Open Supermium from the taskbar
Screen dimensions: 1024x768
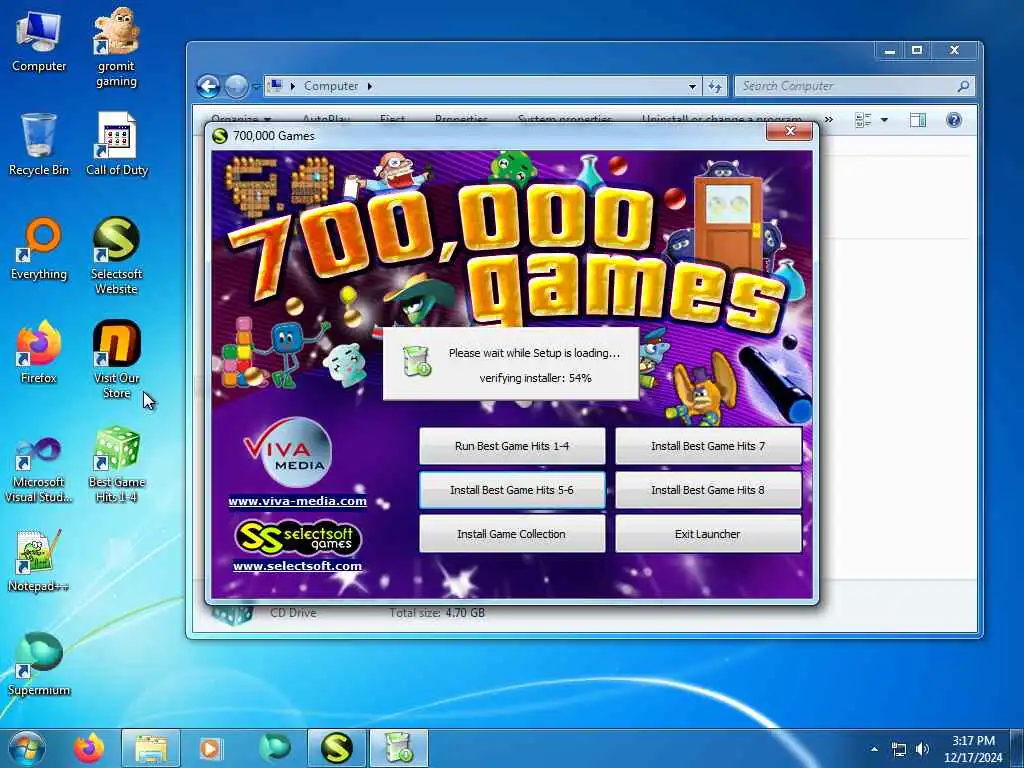(x=275, y=748)
